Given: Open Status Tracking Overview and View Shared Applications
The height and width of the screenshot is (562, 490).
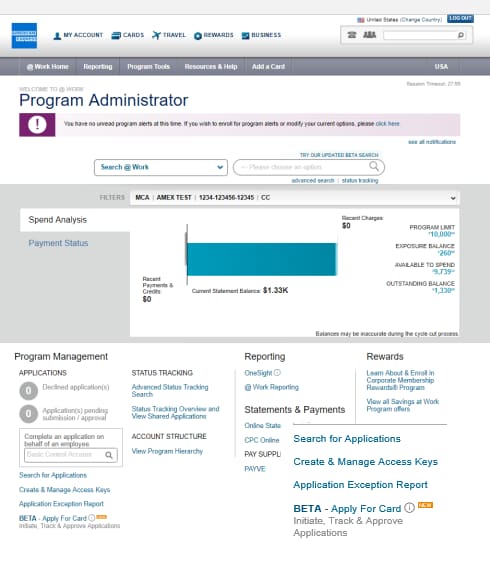Looking at the screenshot, I should 175,413.
